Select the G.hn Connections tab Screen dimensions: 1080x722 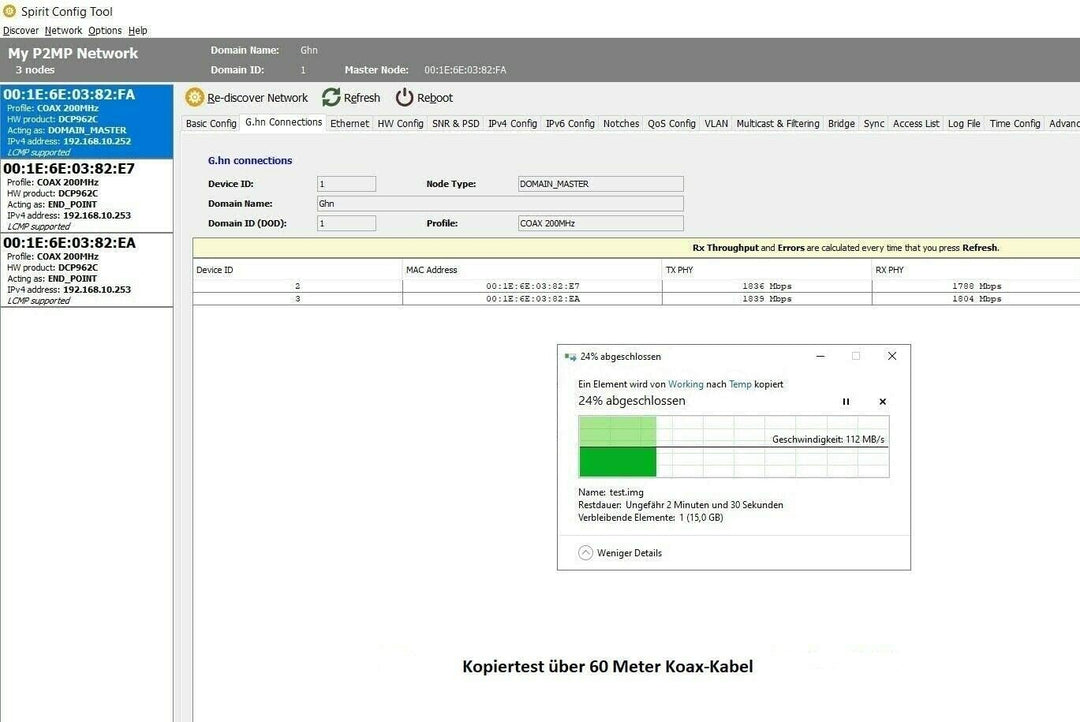point(283,122)
